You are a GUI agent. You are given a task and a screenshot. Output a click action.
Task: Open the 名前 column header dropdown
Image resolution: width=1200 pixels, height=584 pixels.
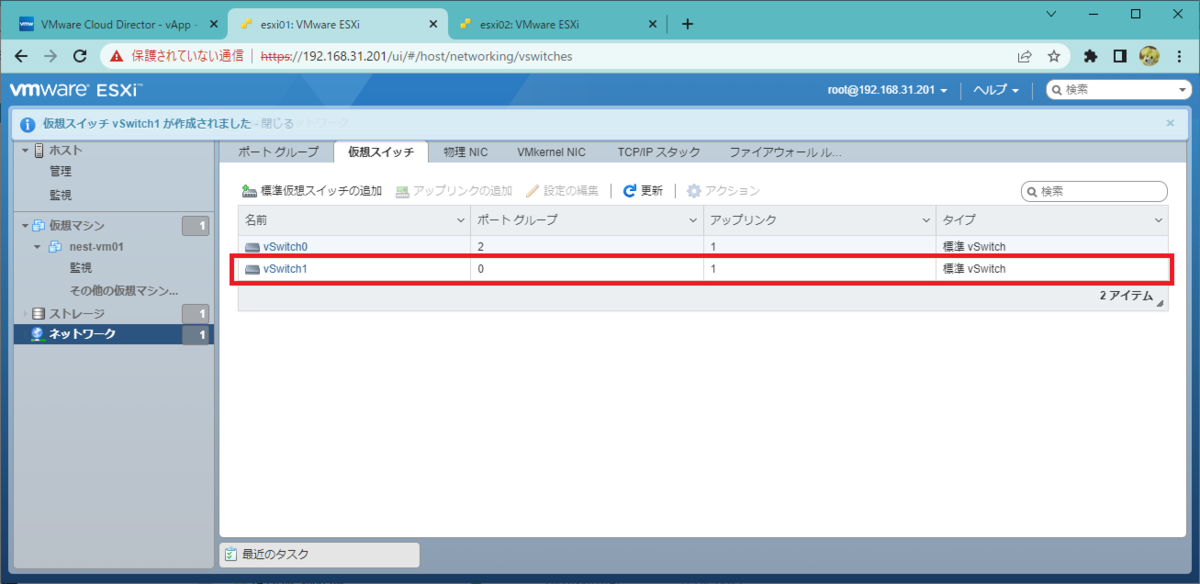click(461, 220)
